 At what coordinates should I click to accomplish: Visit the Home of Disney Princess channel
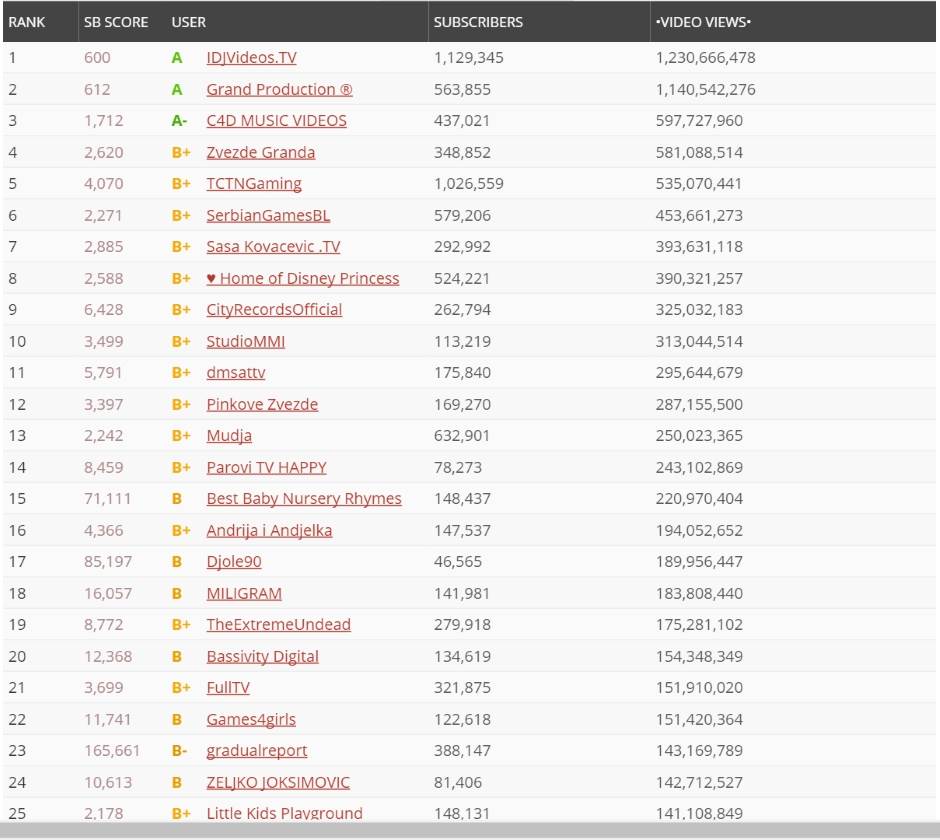pyautogui.click(x=302, y=278)
